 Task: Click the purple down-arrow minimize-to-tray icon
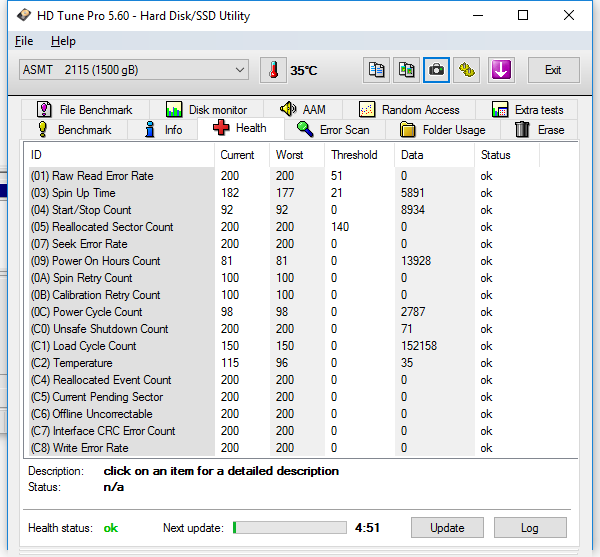[501, 70]
